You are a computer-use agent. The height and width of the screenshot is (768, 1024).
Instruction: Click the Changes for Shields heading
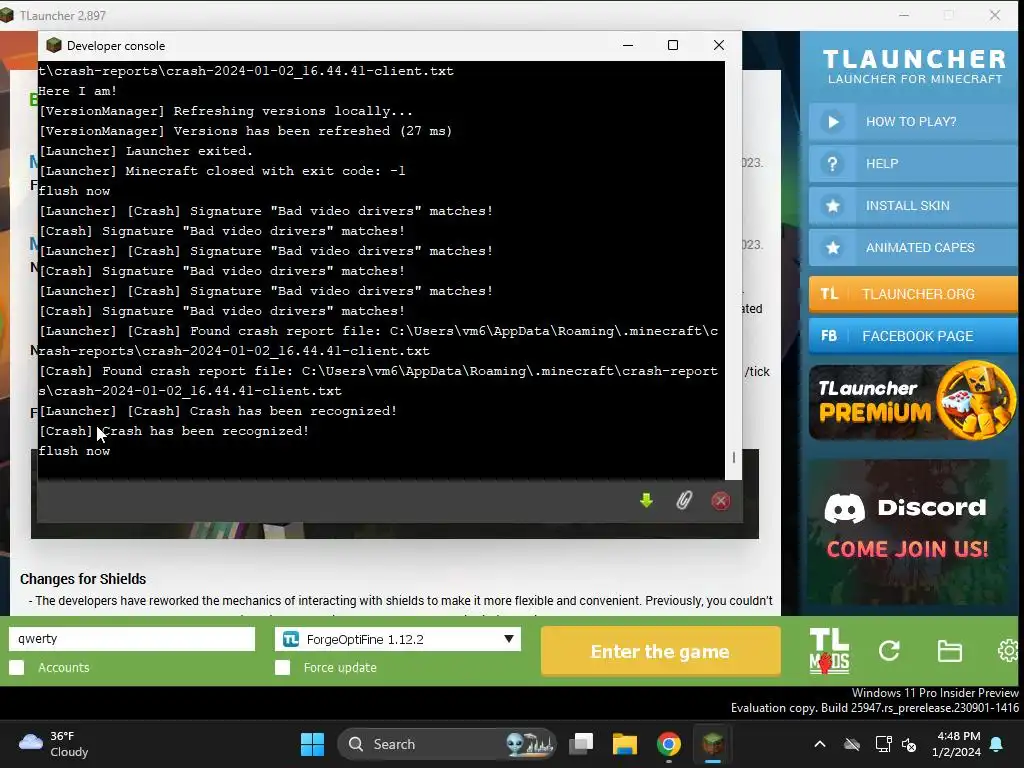click(83, 579)
